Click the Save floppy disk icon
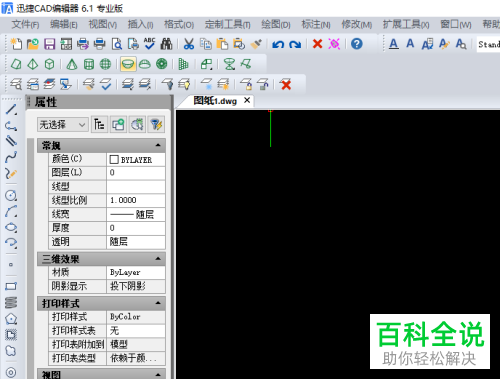Image resolution: width=500 pixels, height=379 pixels. 49,44
